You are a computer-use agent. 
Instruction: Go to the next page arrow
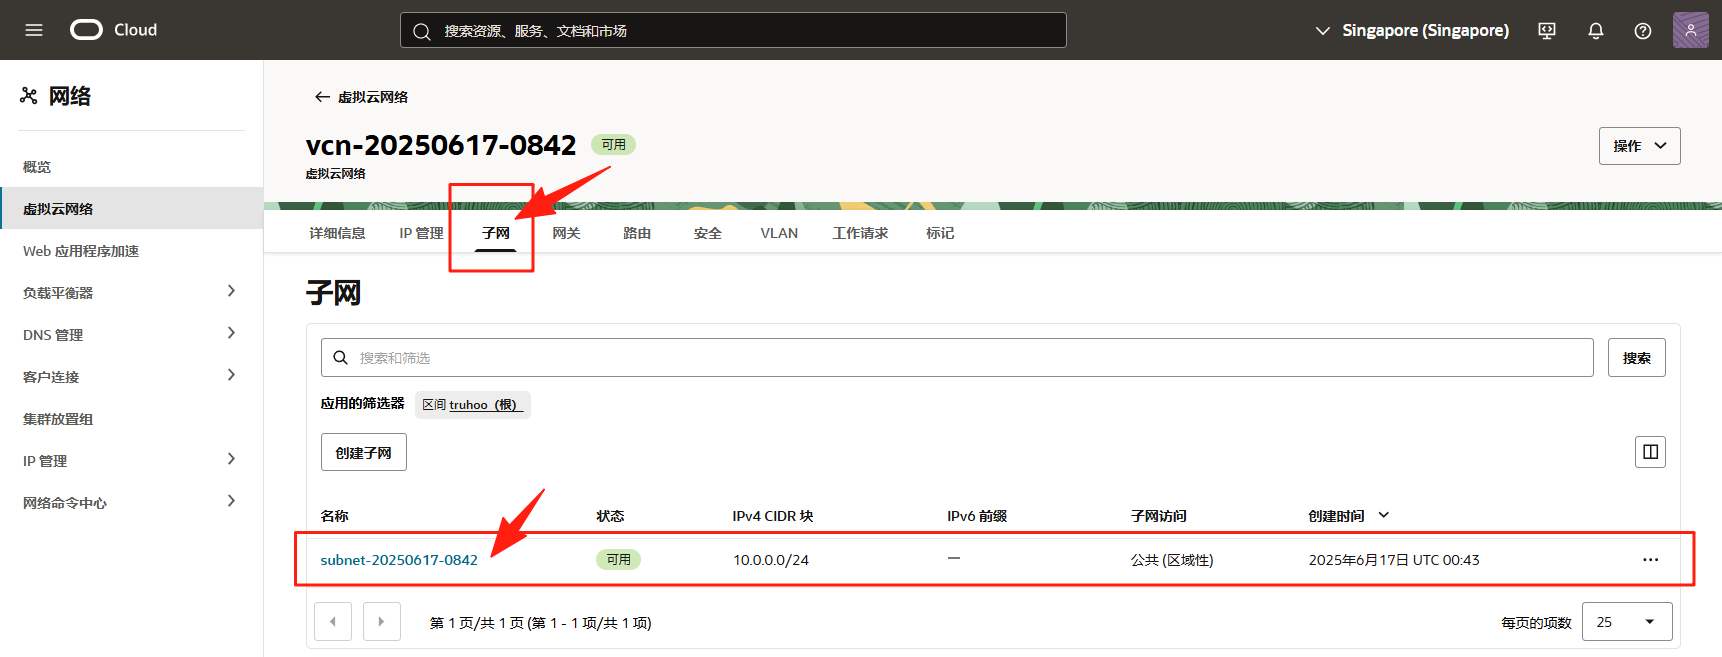tap(381, 621)
